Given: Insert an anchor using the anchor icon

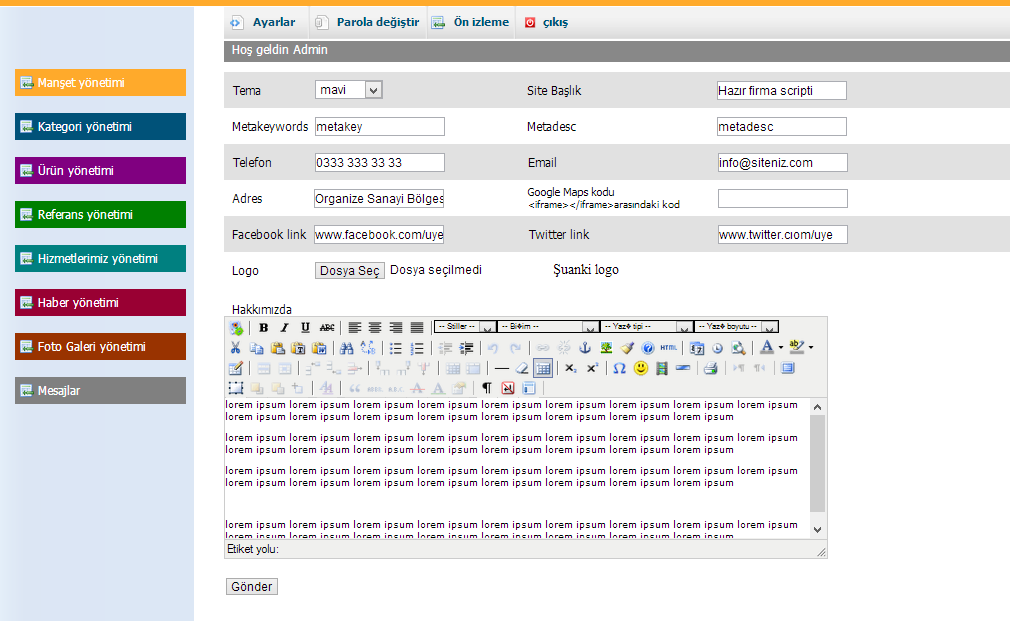Looking at the screenshot, I should pyautogui.click(x=586, y=348).
